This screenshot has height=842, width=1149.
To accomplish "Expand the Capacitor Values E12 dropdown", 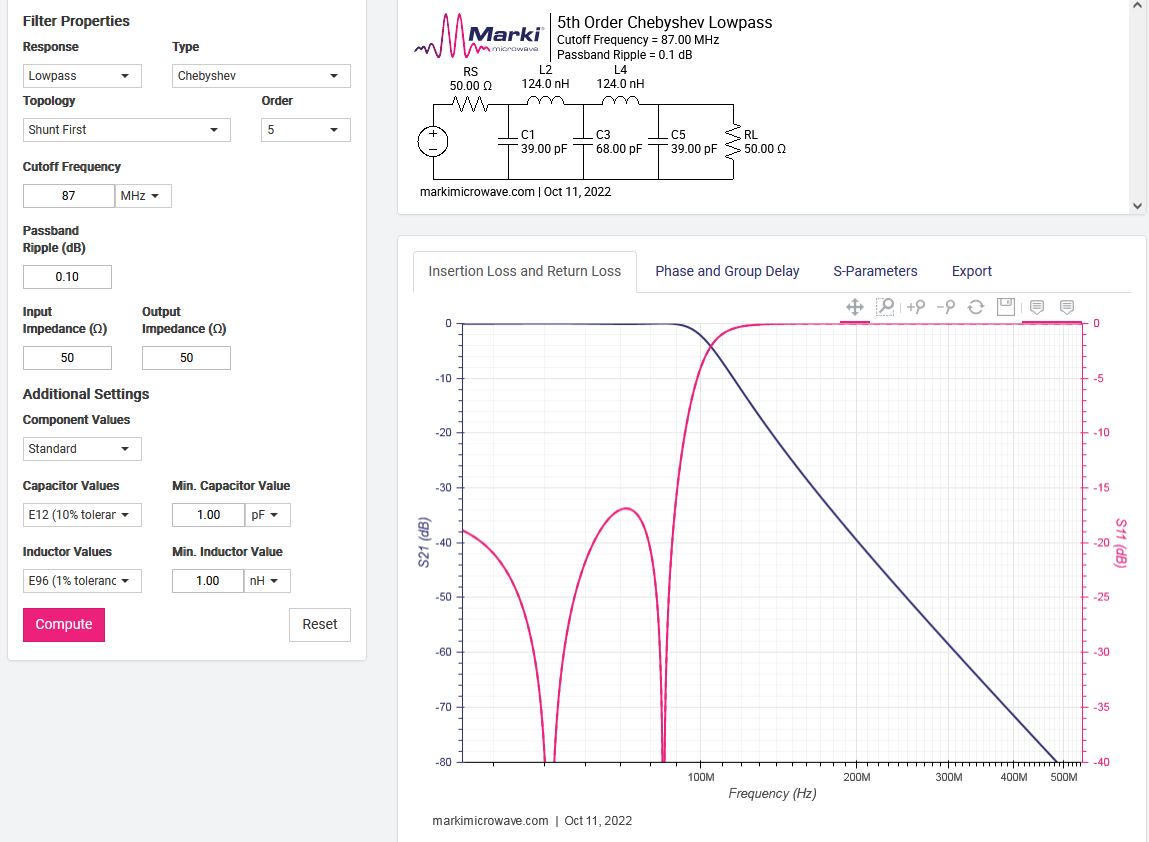I will [82, 514].
